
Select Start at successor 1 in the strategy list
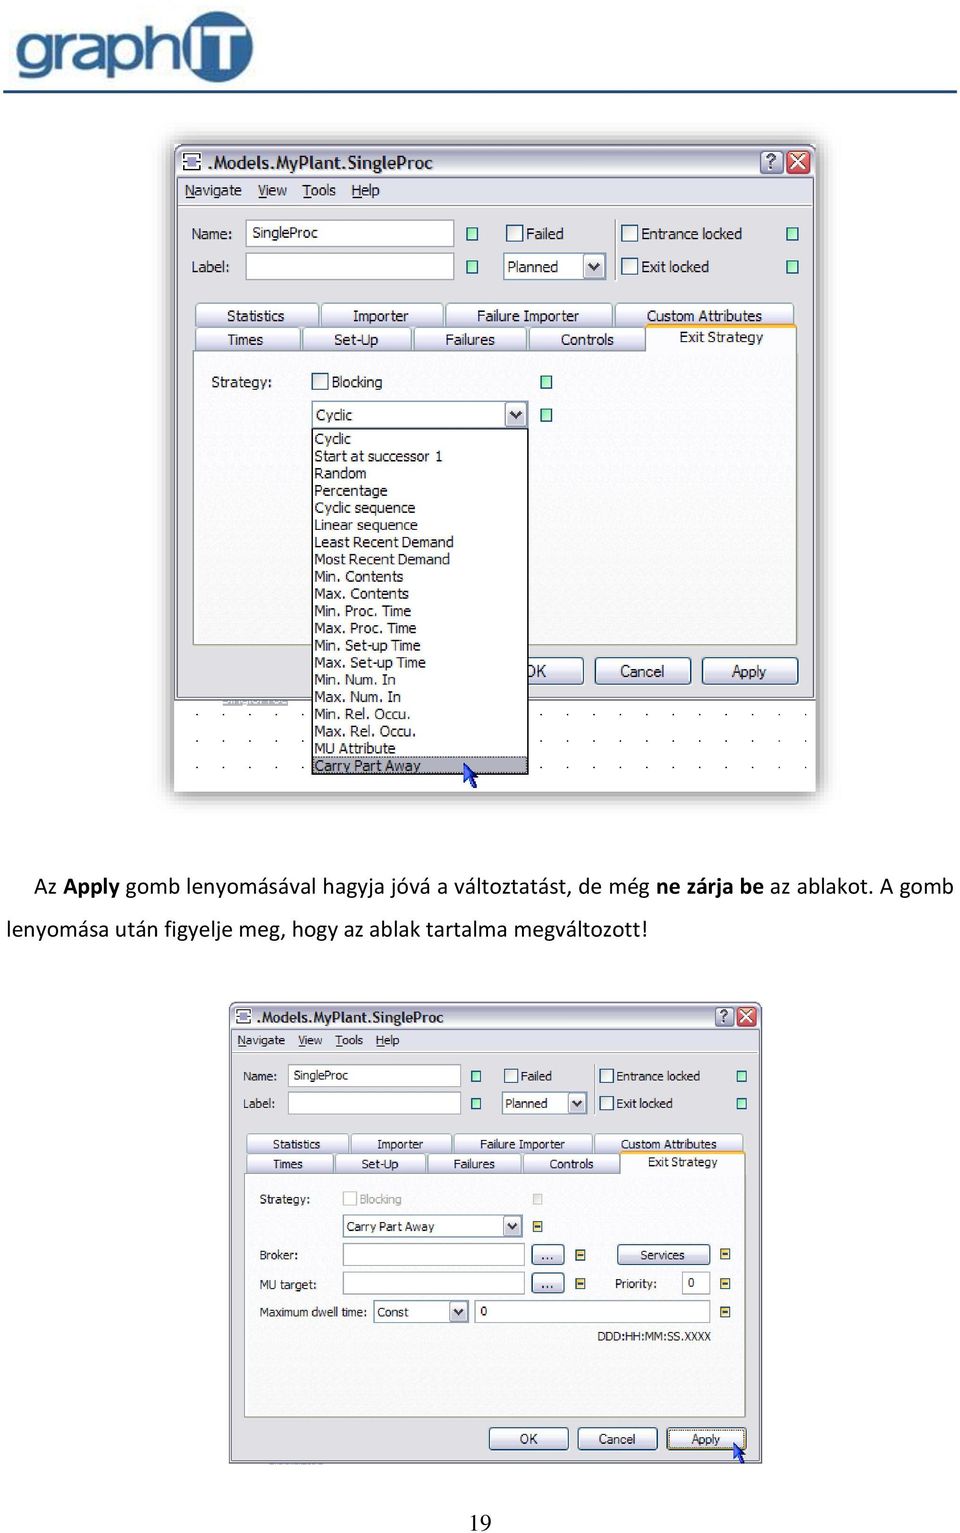point(420,456)
